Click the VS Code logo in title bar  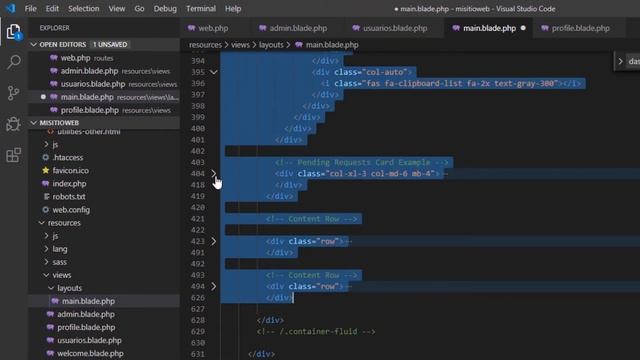tap(10, 8)
